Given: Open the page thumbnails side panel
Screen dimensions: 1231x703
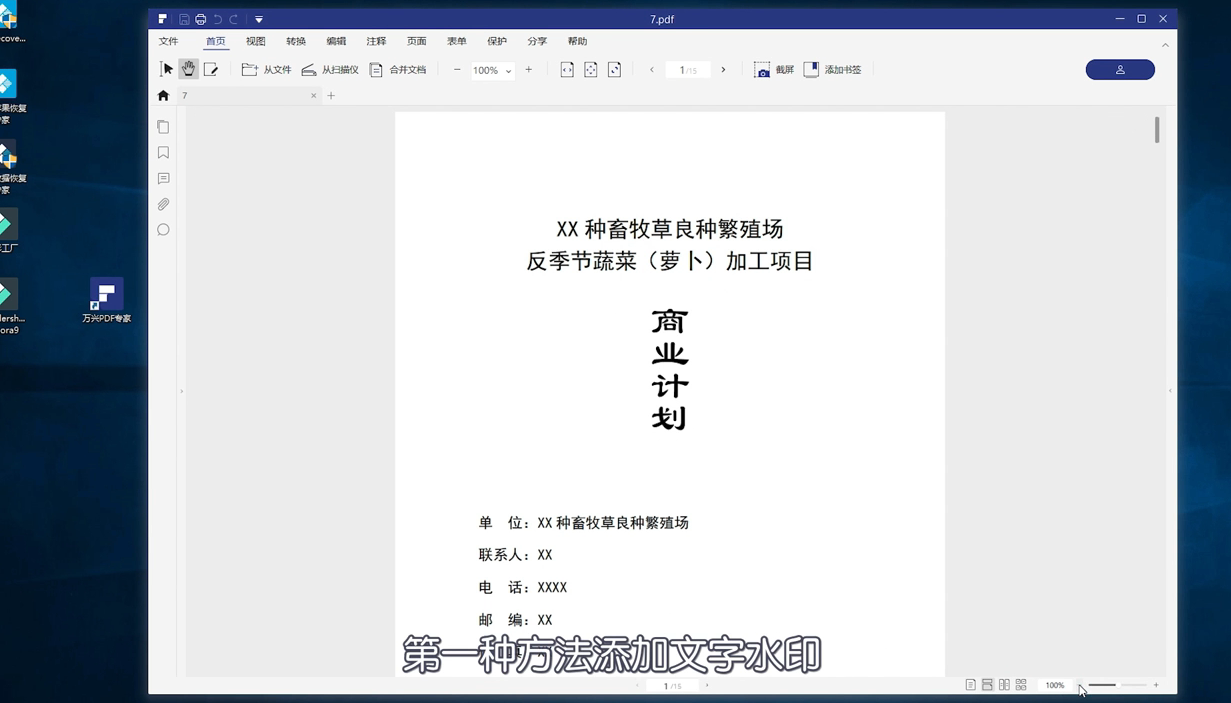Looking at the screenshot, I should [x=163, y=127].
